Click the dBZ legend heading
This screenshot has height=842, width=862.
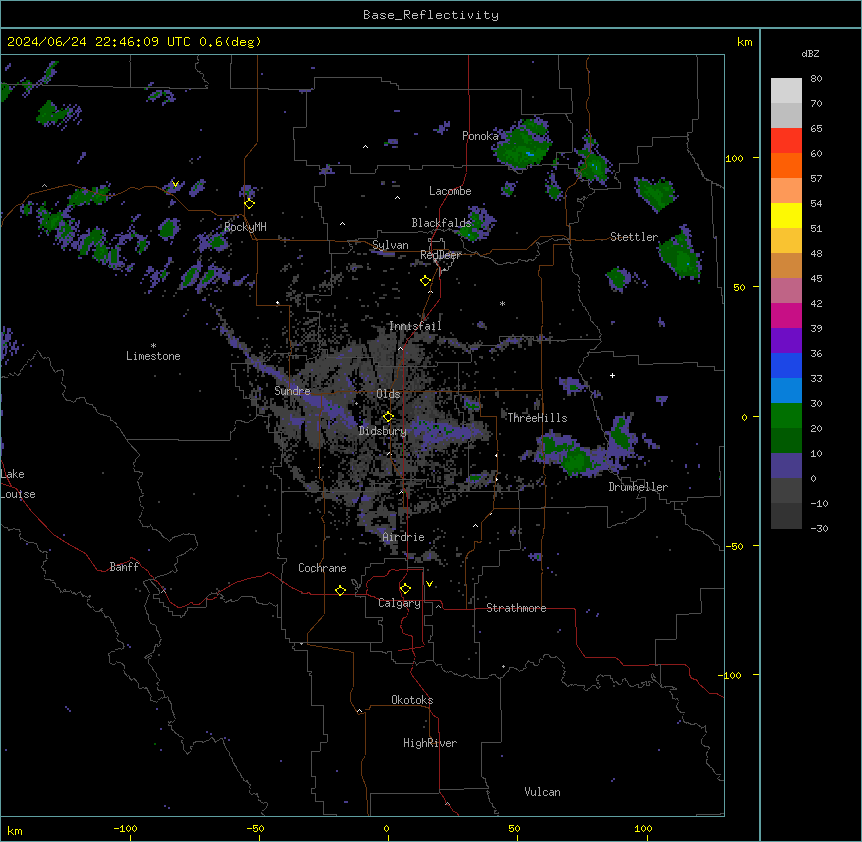[810, 54]
